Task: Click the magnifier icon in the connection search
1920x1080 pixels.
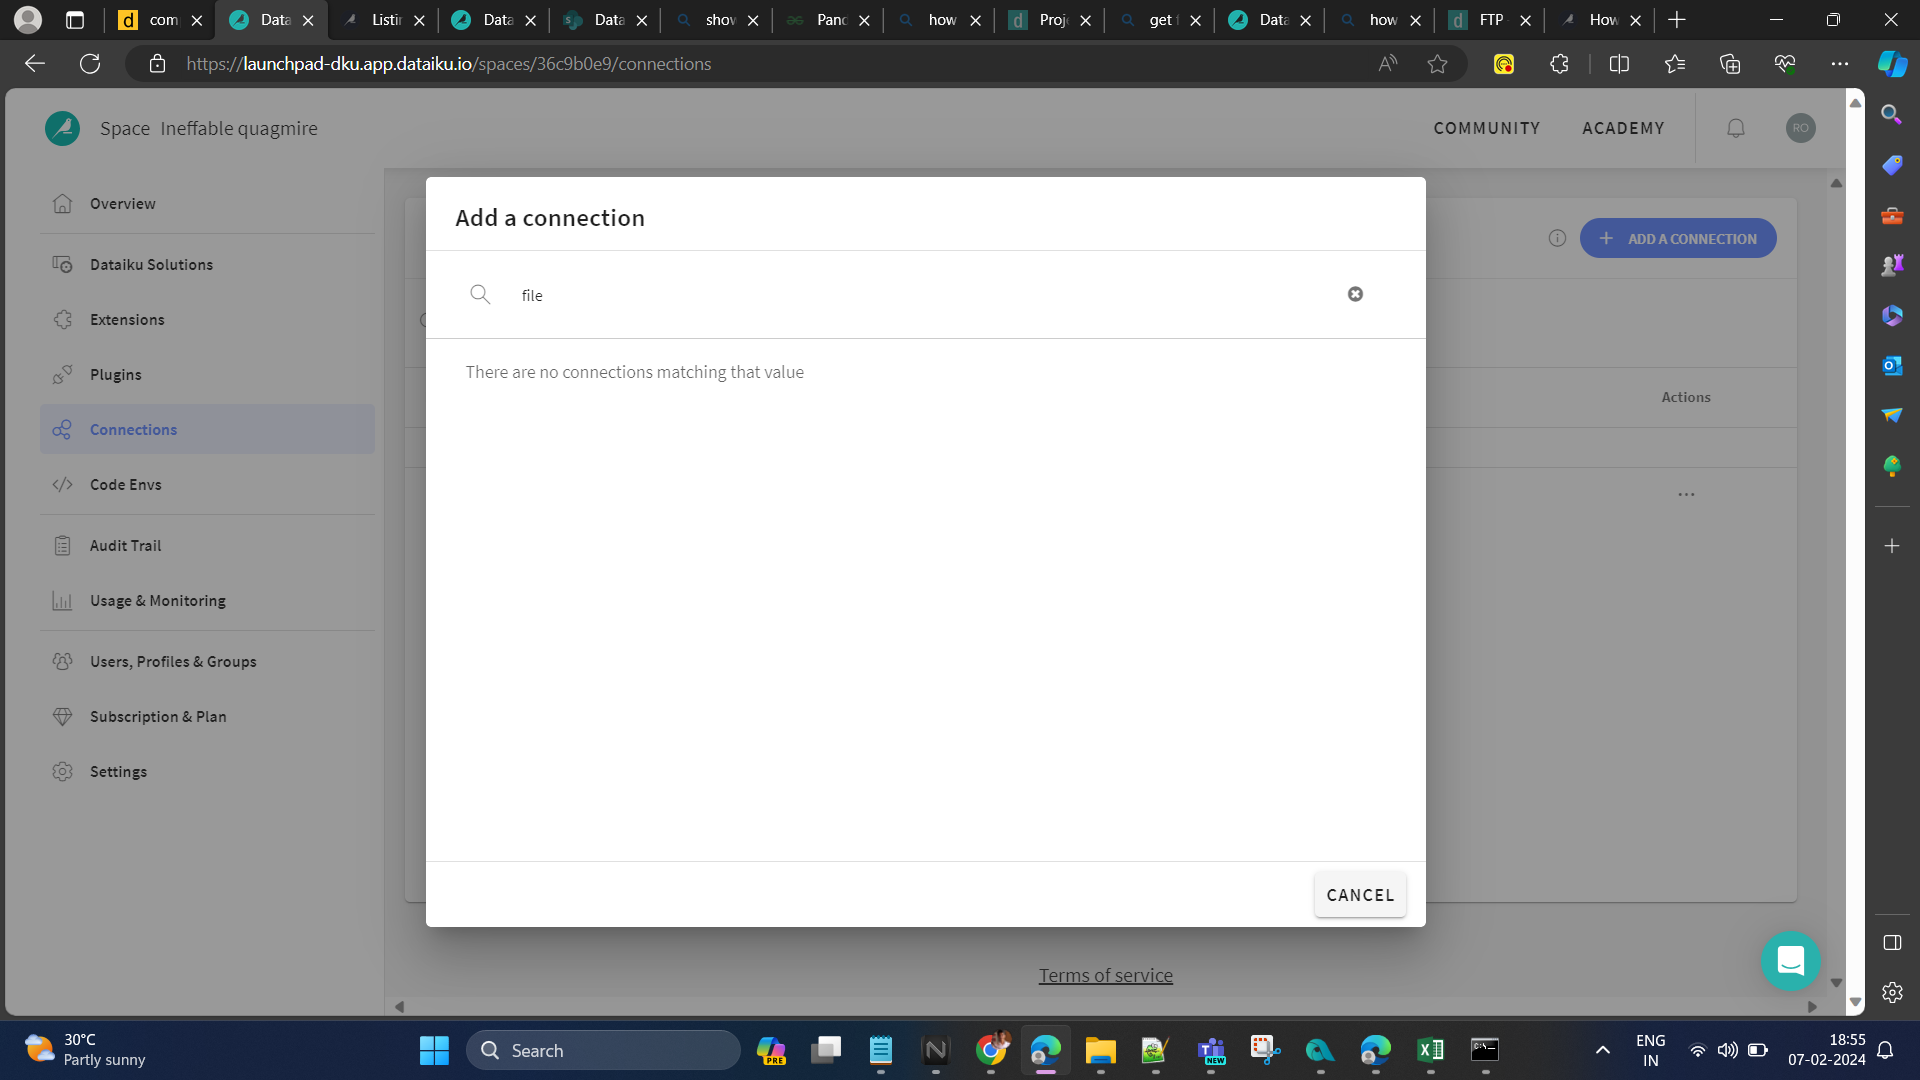Action: [x=480, y=294]
